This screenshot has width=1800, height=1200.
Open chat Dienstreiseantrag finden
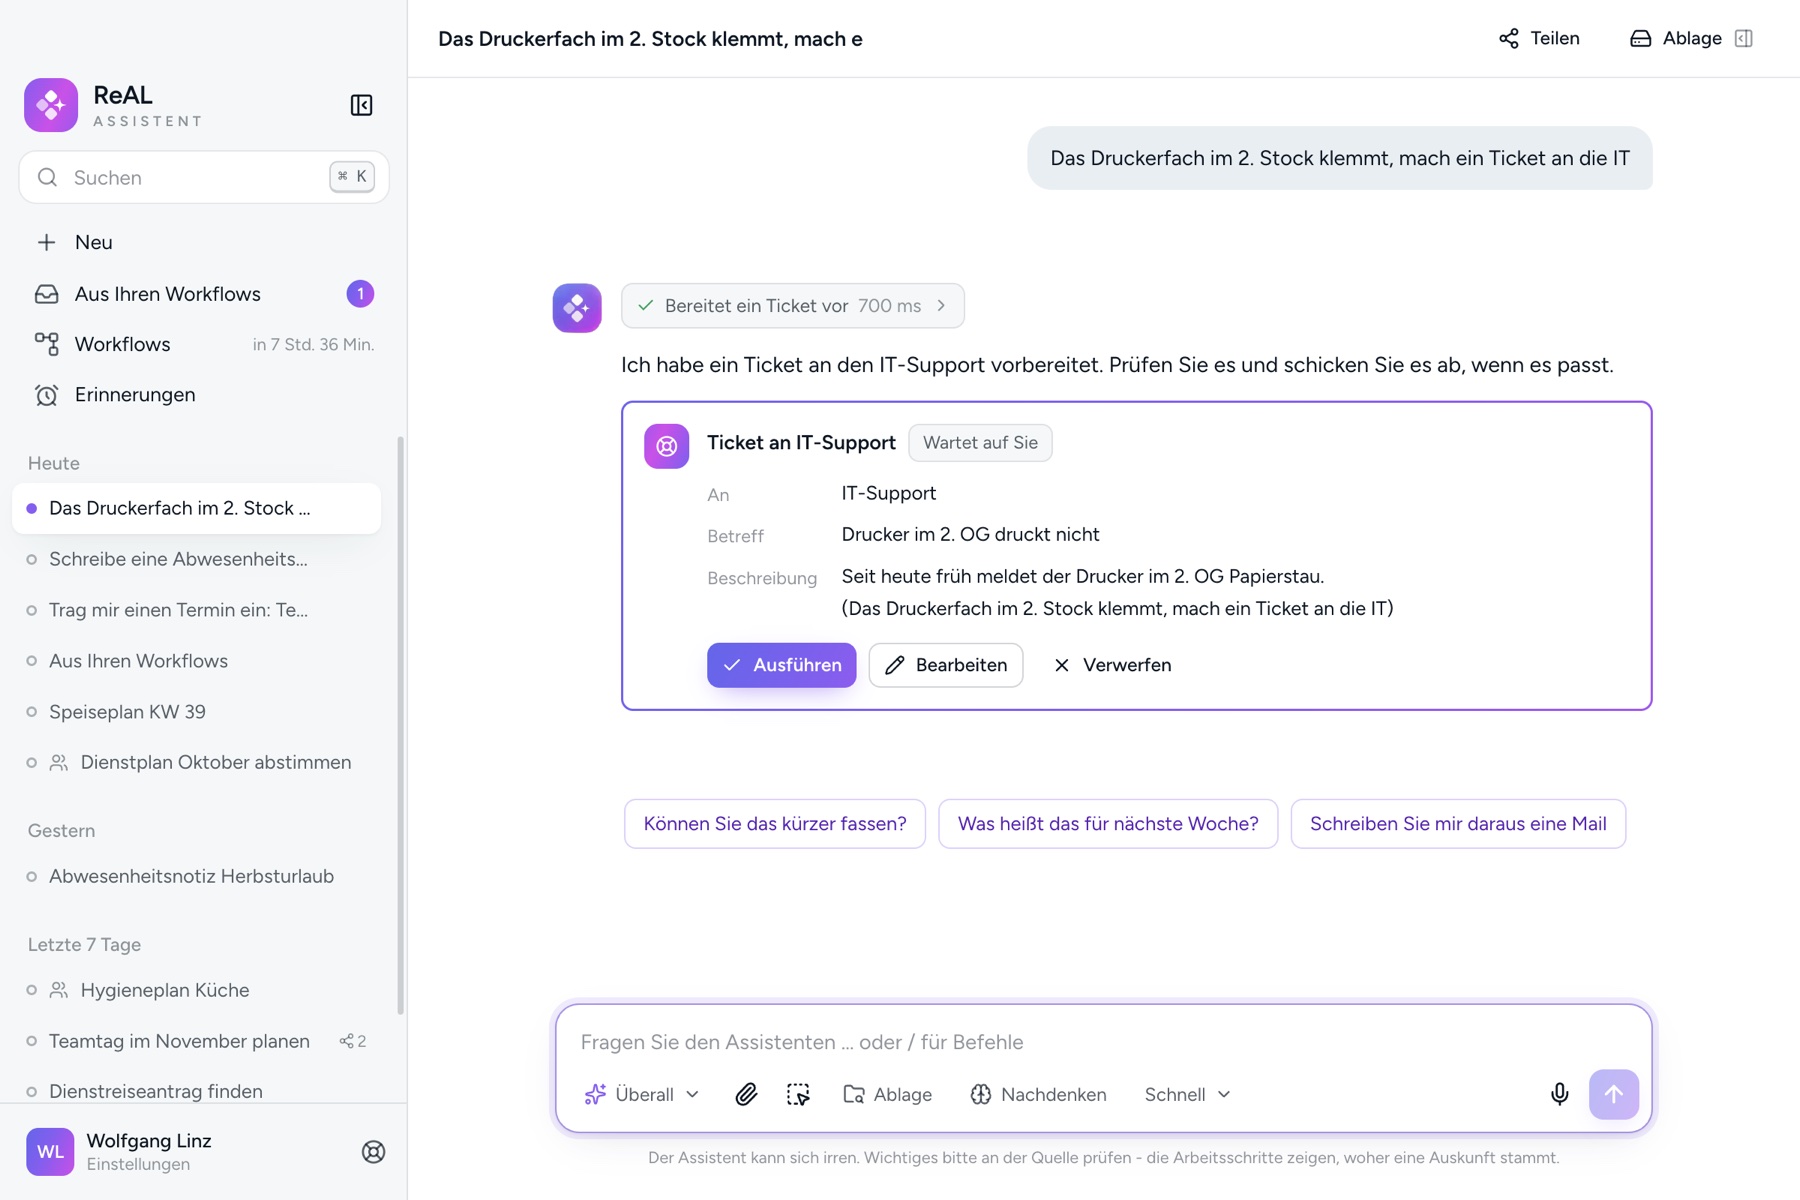(197, 1091)
